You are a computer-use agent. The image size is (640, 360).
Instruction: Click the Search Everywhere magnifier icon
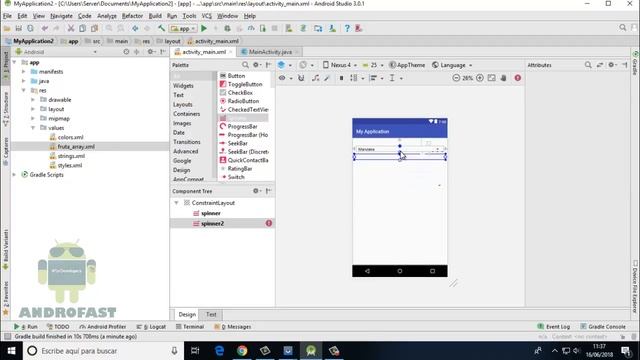pyautogui.click(x=622, y=28)
